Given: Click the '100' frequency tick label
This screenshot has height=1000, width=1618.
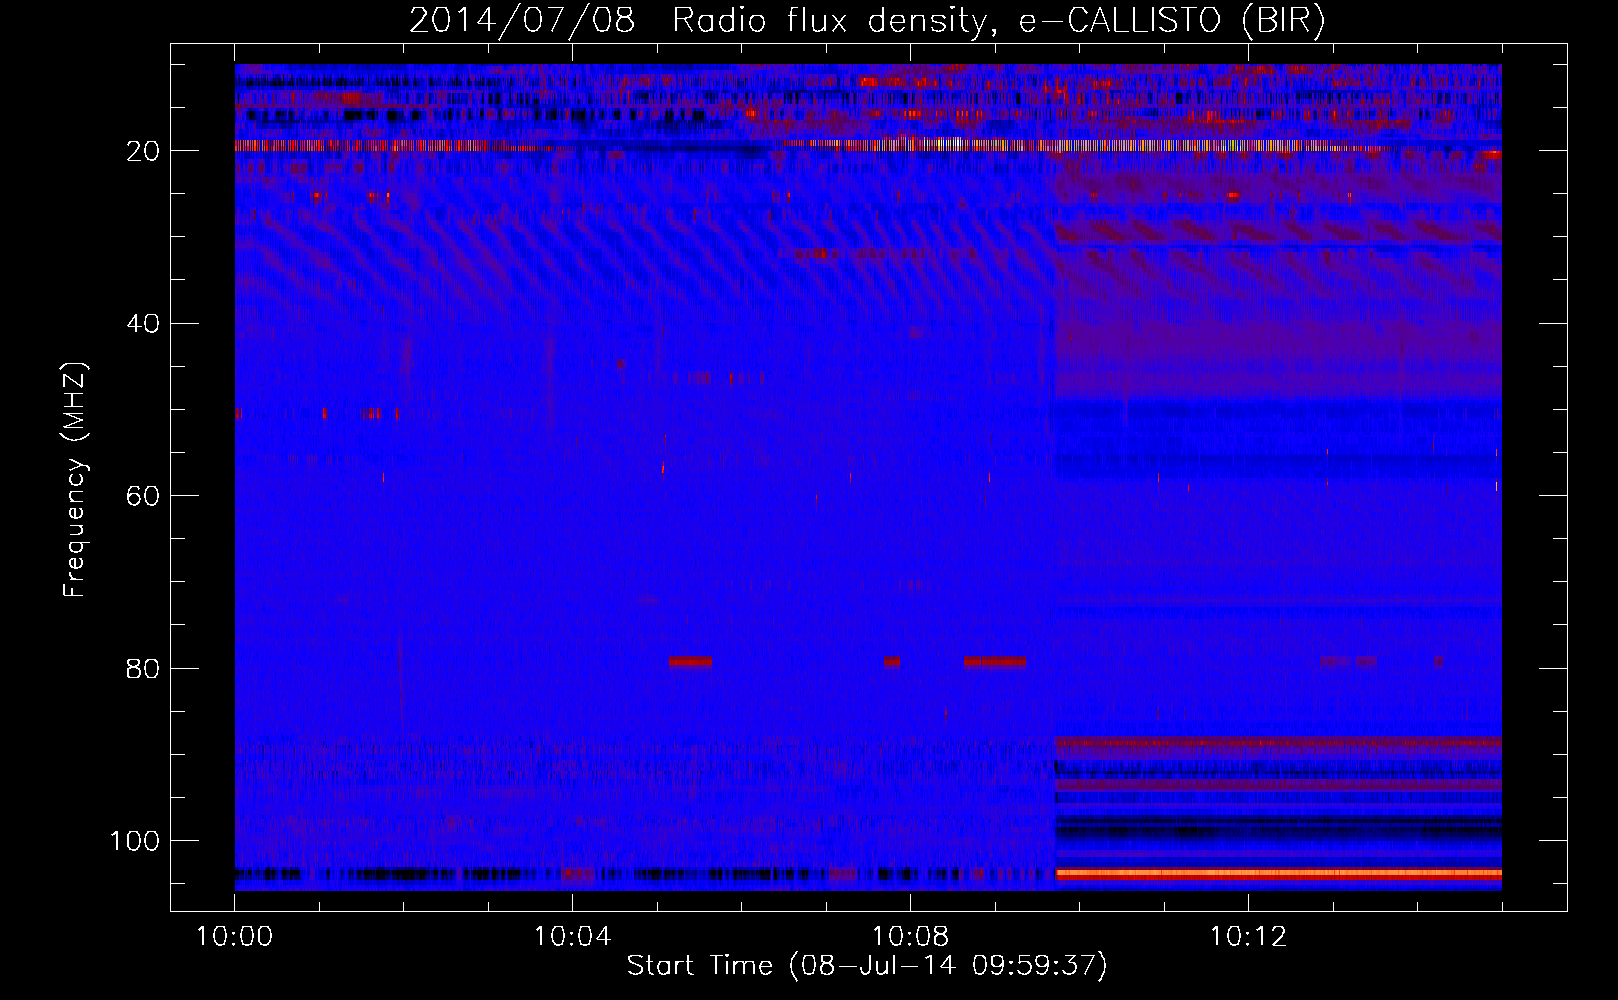Looking at the screenshot, I should click(135, 841).
